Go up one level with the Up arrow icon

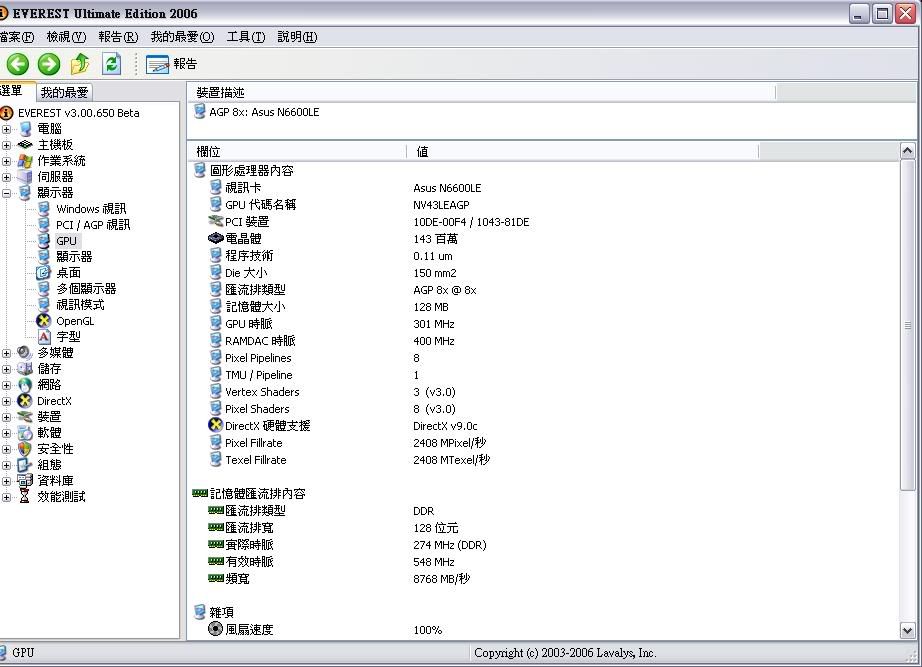[80, 64]
